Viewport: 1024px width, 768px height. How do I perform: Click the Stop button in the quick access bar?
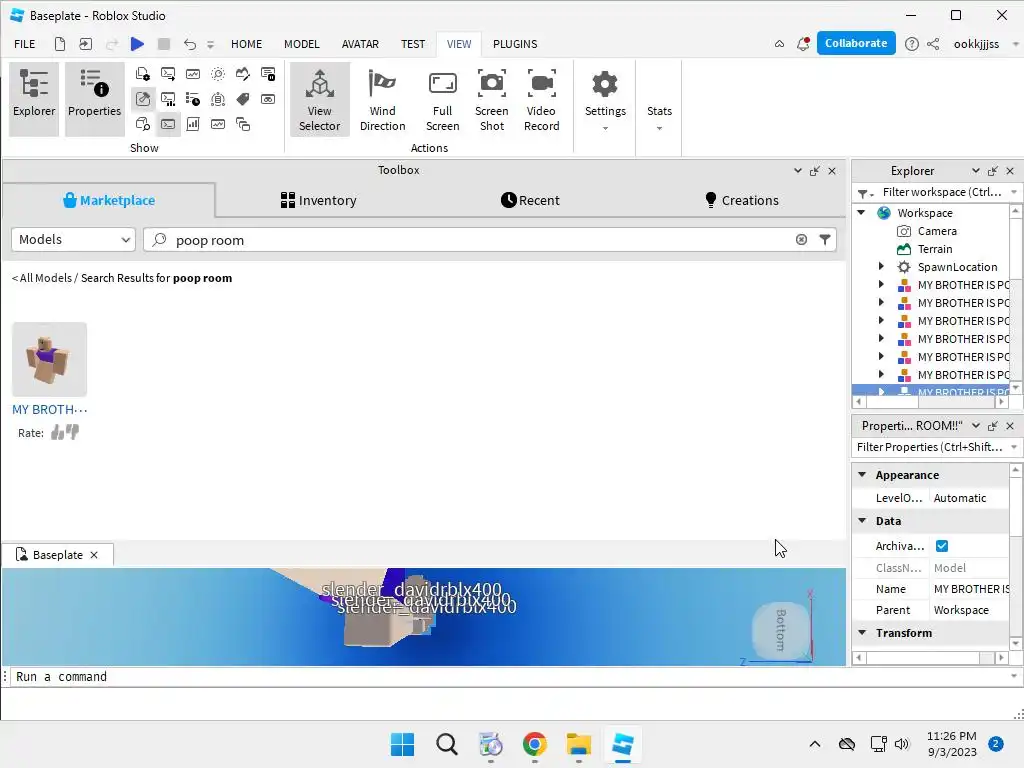click(x=164, y=44)
